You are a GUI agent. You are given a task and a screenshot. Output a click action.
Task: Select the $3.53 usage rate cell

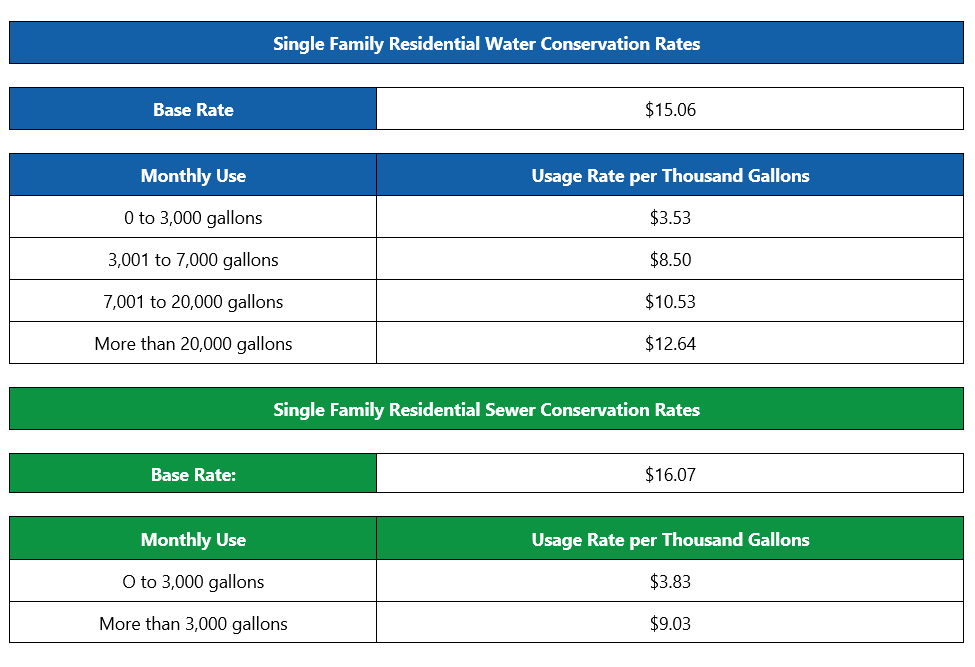[670, 218]
